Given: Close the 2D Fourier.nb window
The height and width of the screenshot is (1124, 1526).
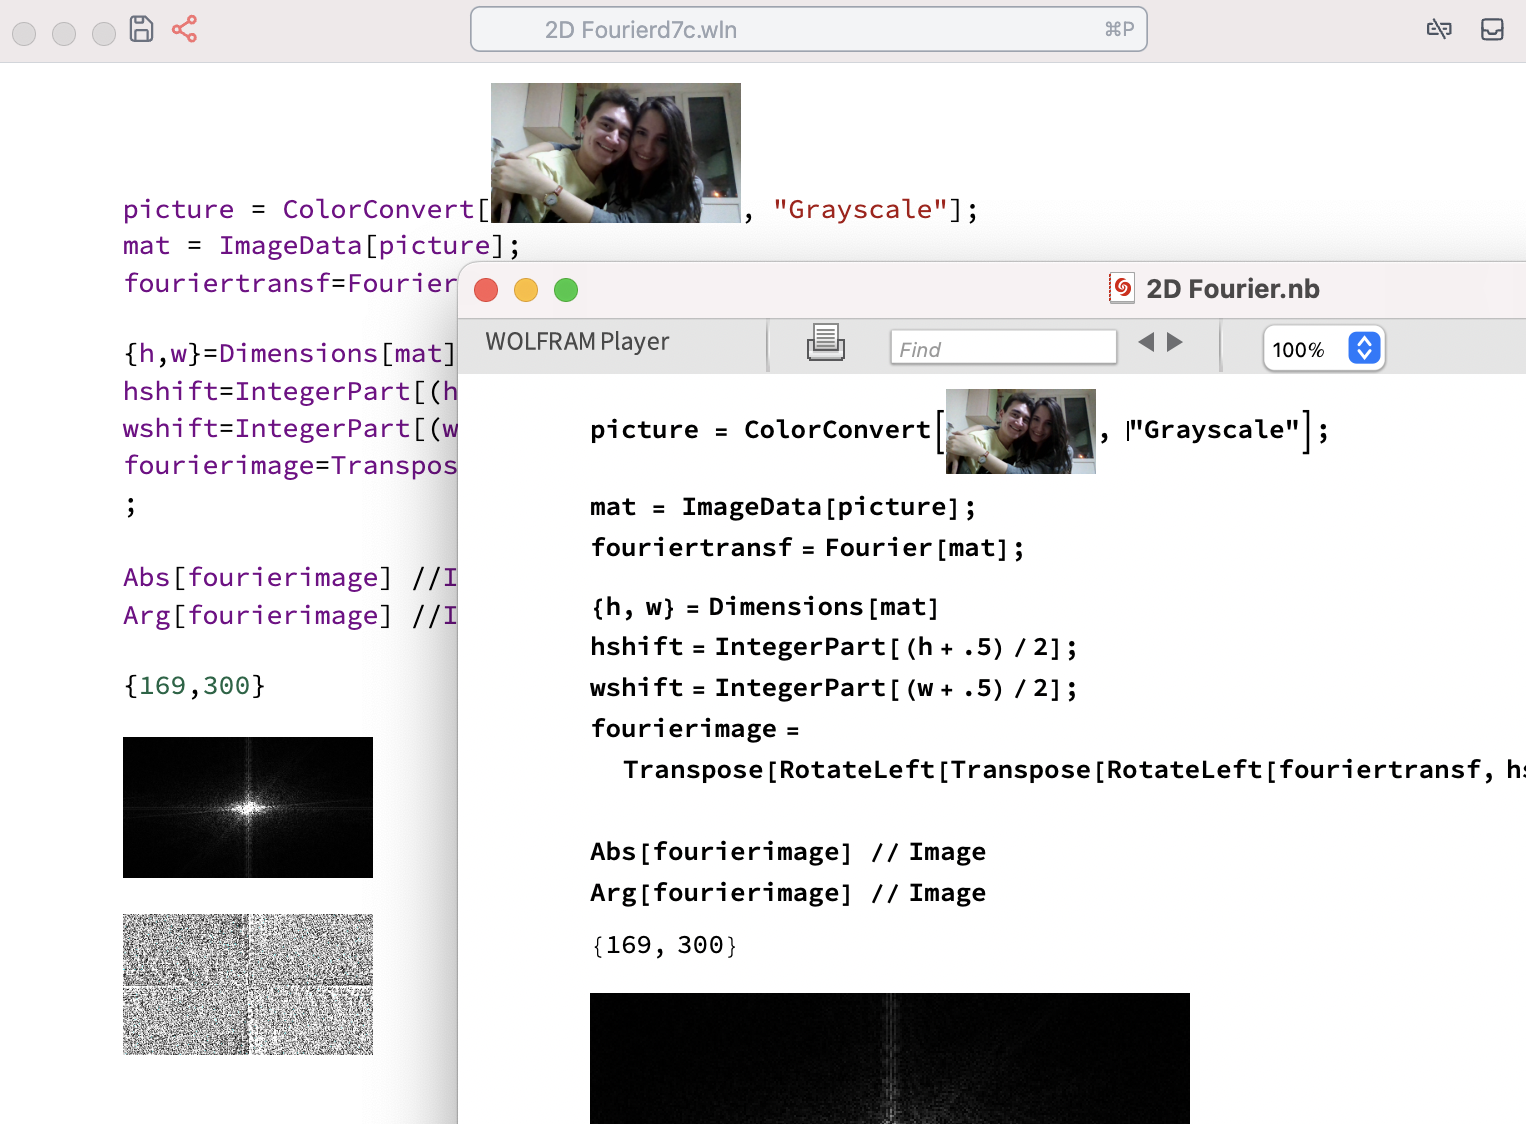Looking at the screenshot, I should [486, 290].
